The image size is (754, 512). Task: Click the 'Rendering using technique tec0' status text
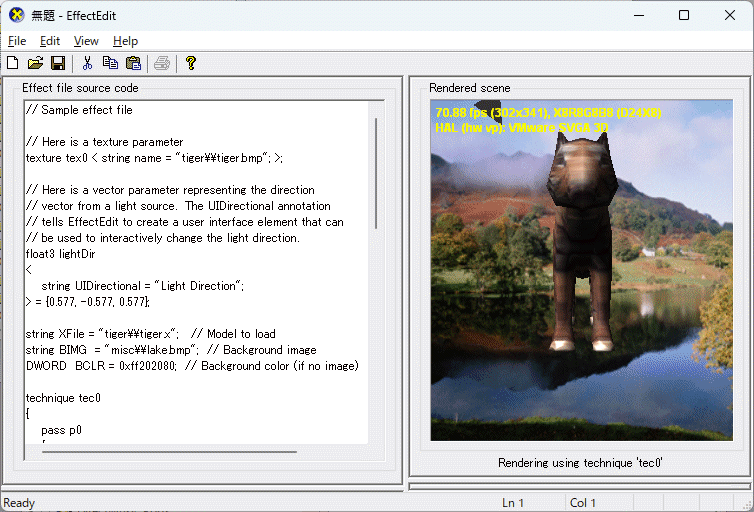[580, 463]
